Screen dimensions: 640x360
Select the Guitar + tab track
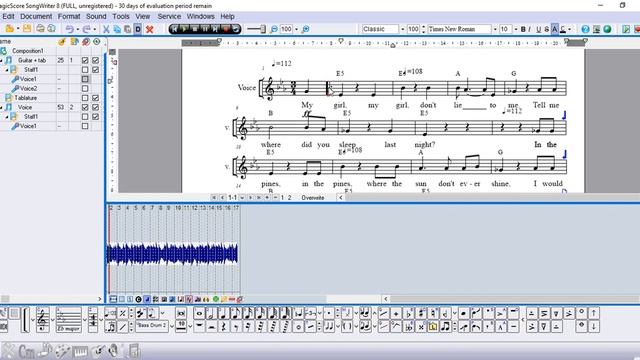pyautogui.click(x=32, y=60)
